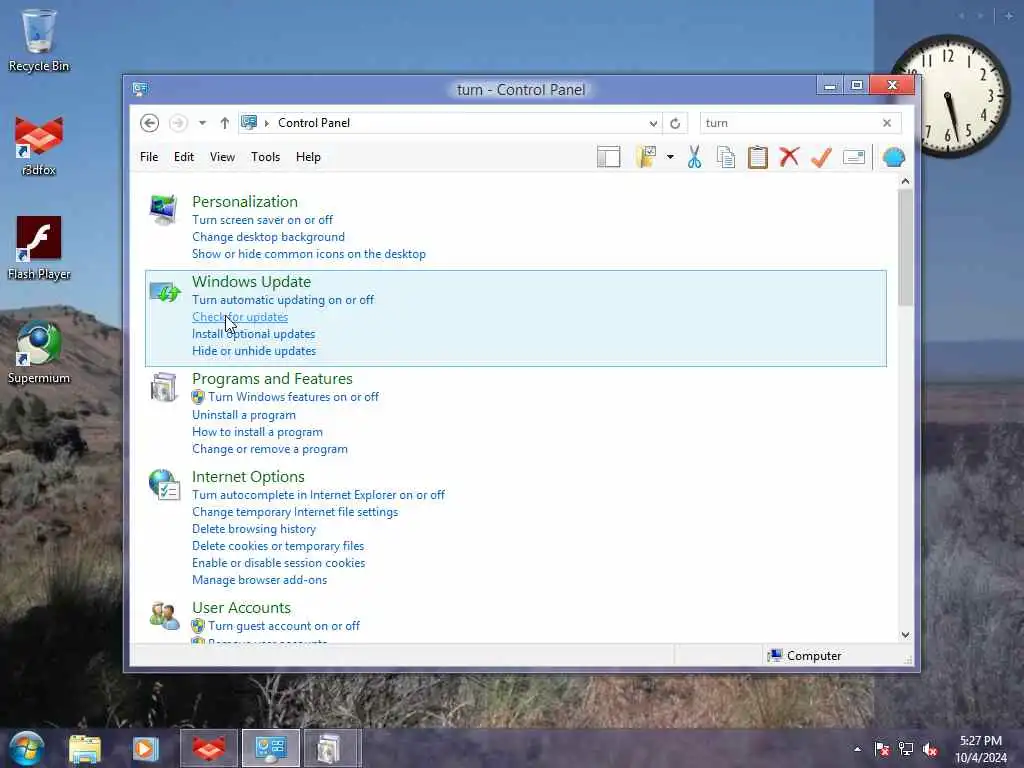Click the scrollbar down arrow in Control Panel
The width and height of the screenshot is (1024, 768).
905,635
